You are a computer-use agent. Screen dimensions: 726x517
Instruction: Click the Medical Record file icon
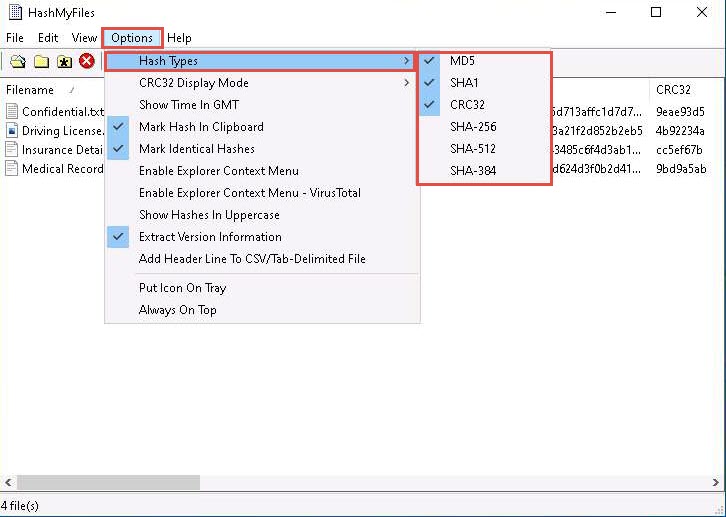coord(12,169)
